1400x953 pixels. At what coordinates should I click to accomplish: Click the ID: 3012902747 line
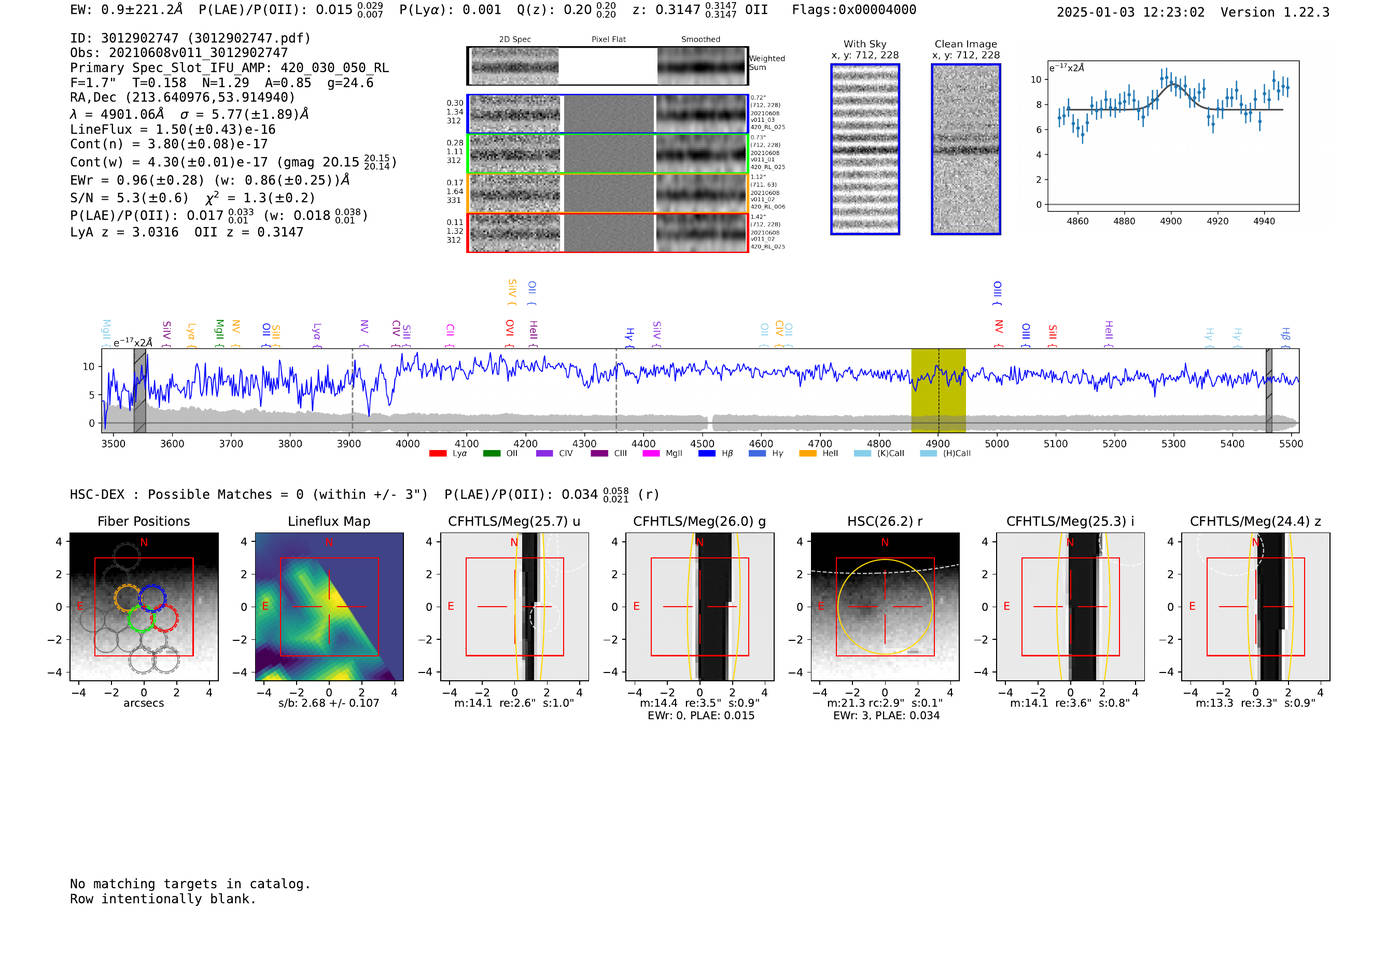pos(190,38)
